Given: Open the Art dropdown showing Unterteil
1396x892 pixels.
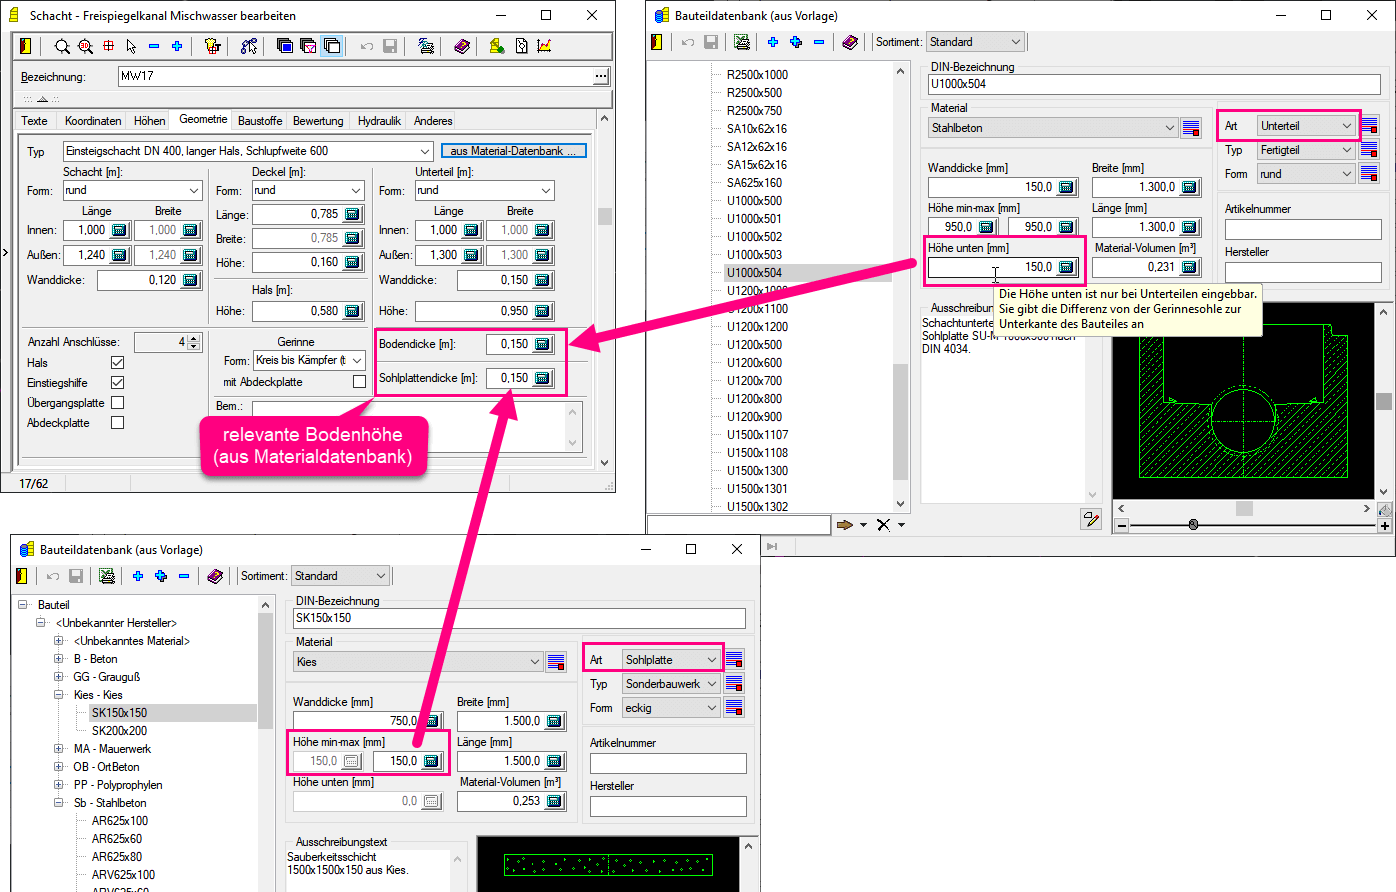Looking at the screenshot, I should pyautogui.click(x=1305, y=126).
